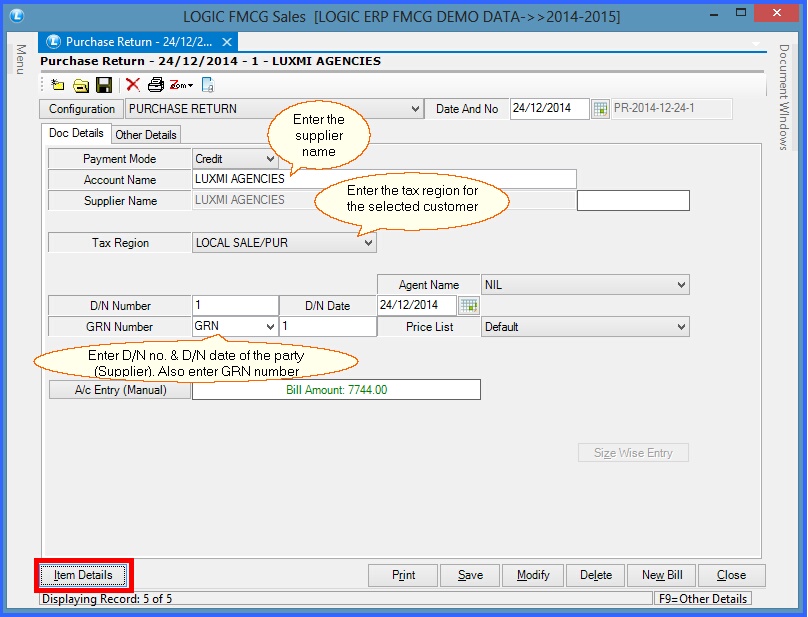Open calendar picker next to D/N Date
808x617 pixels.
tap(468, 305)
